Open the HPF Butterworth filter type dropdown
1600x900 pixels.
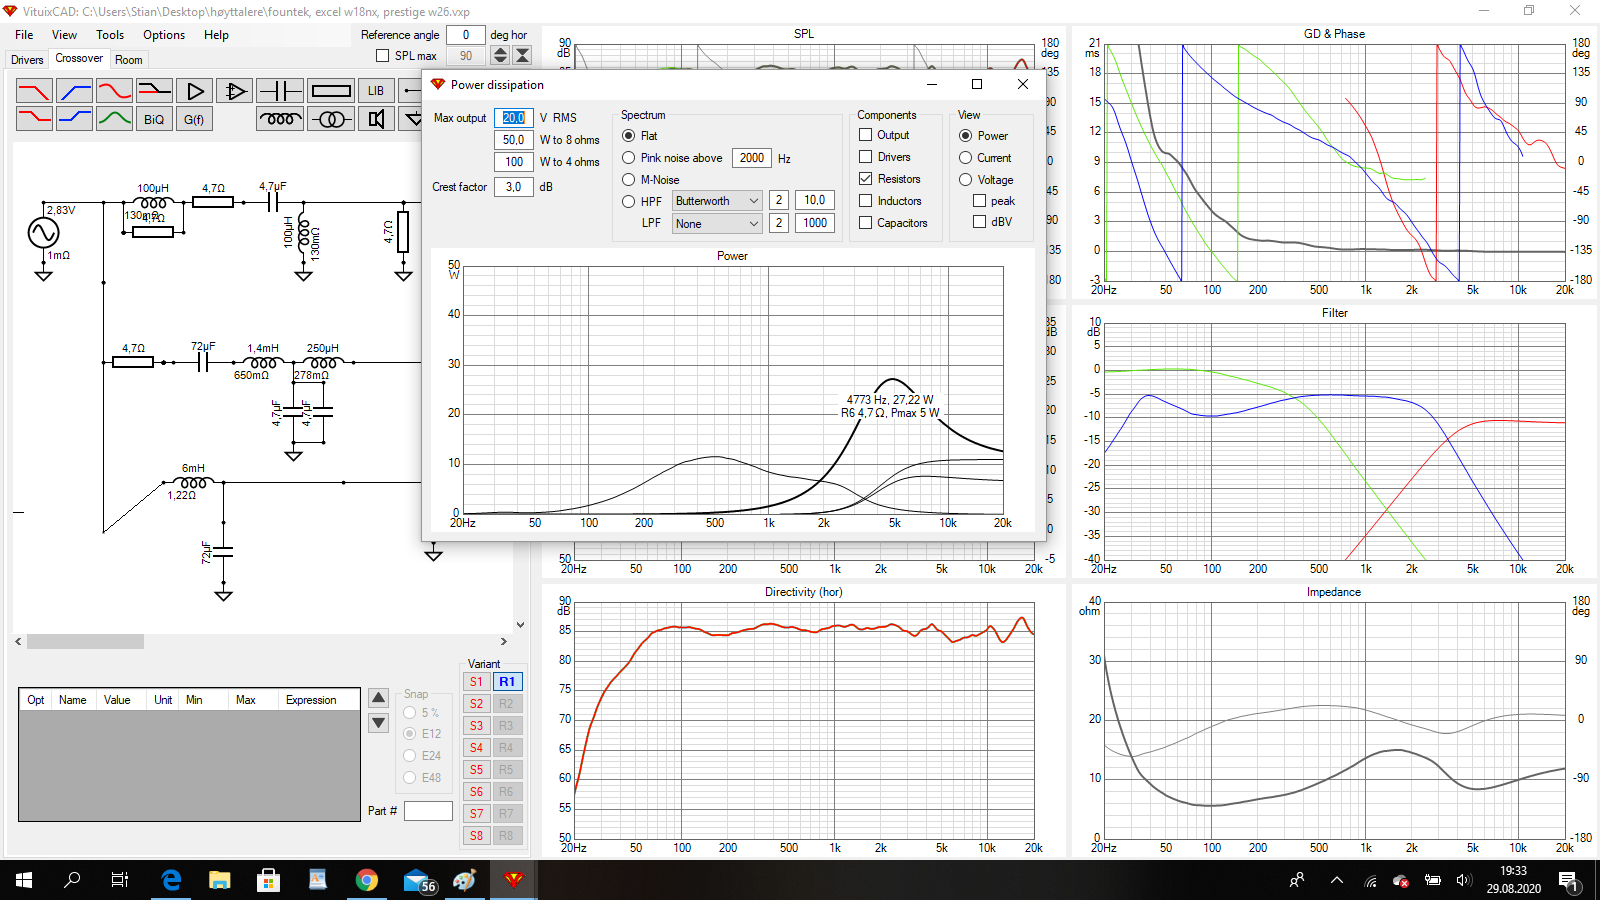(717, 201)
